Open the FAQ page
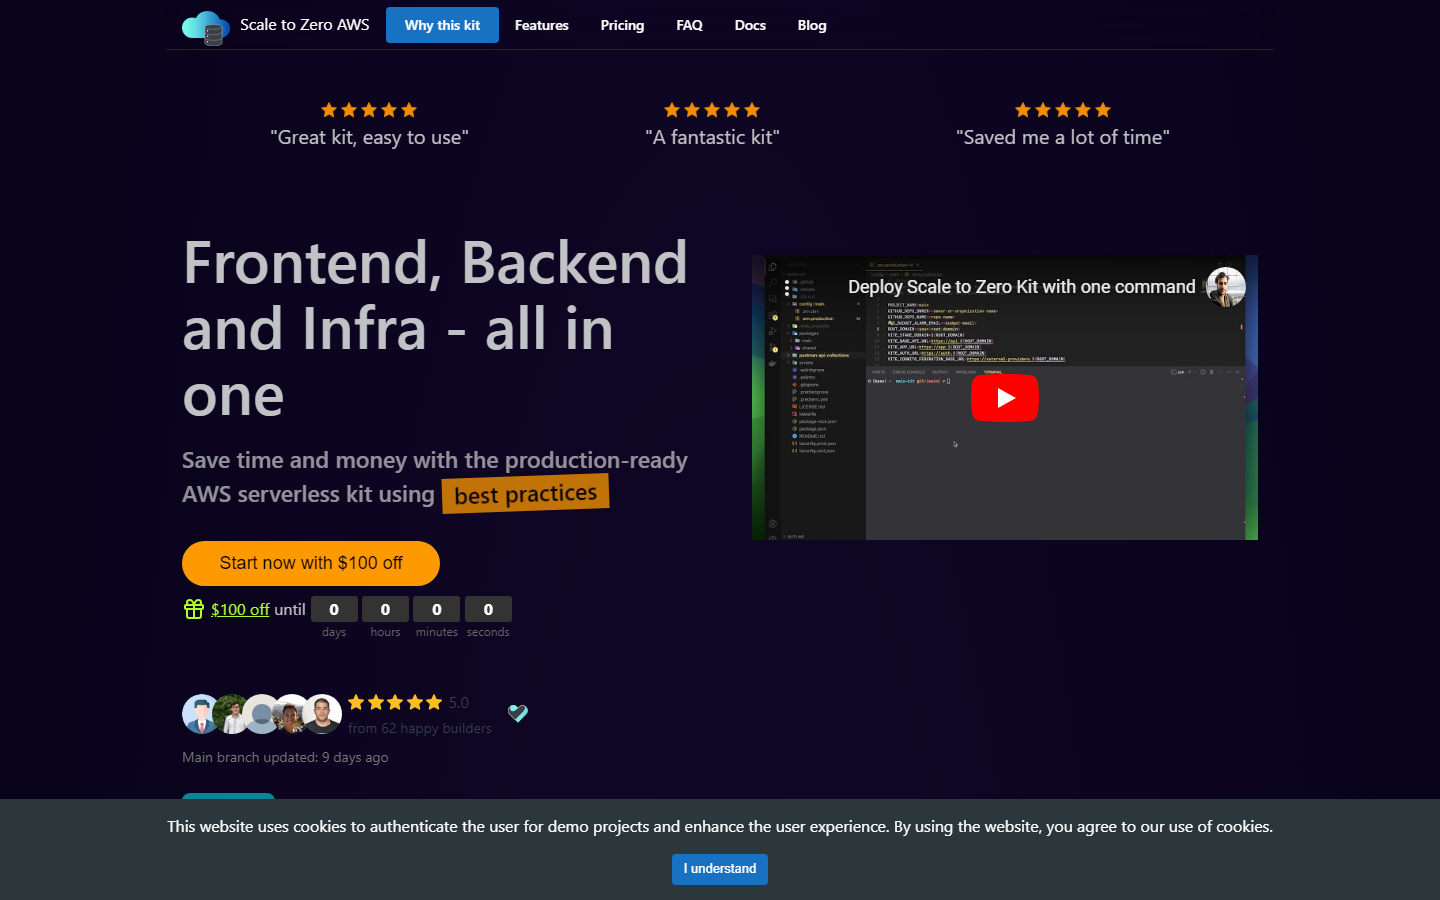Viewport: 1440px width, 900px height. (689, 25)
